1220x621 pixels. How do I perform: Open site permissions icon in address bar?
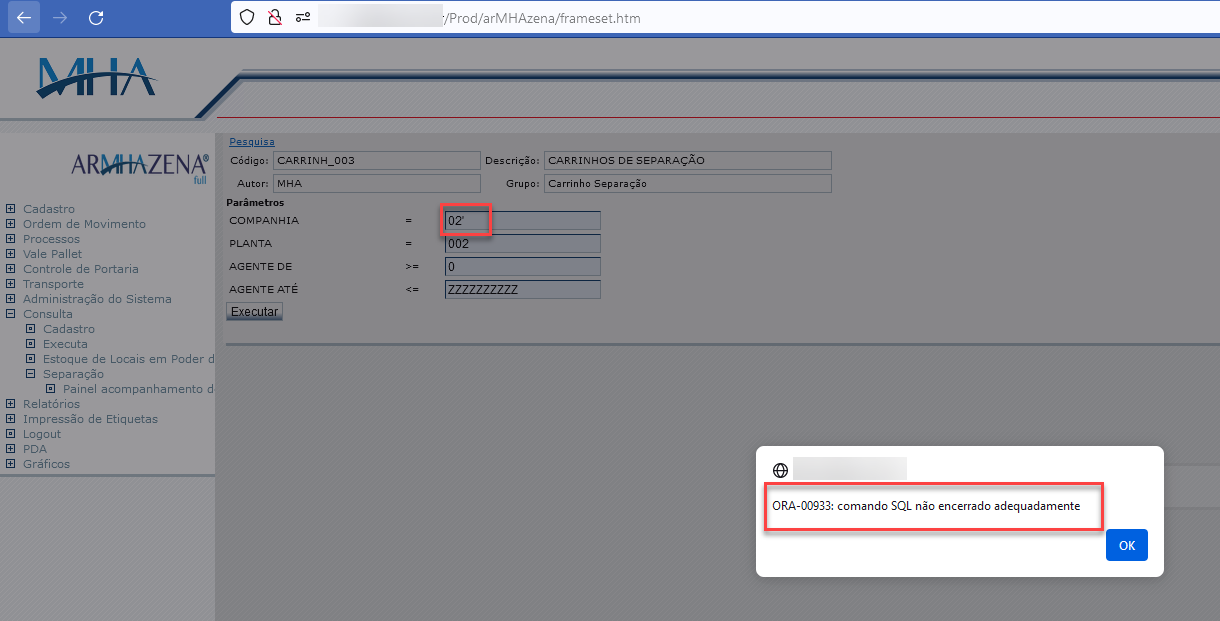coord(302,18)
